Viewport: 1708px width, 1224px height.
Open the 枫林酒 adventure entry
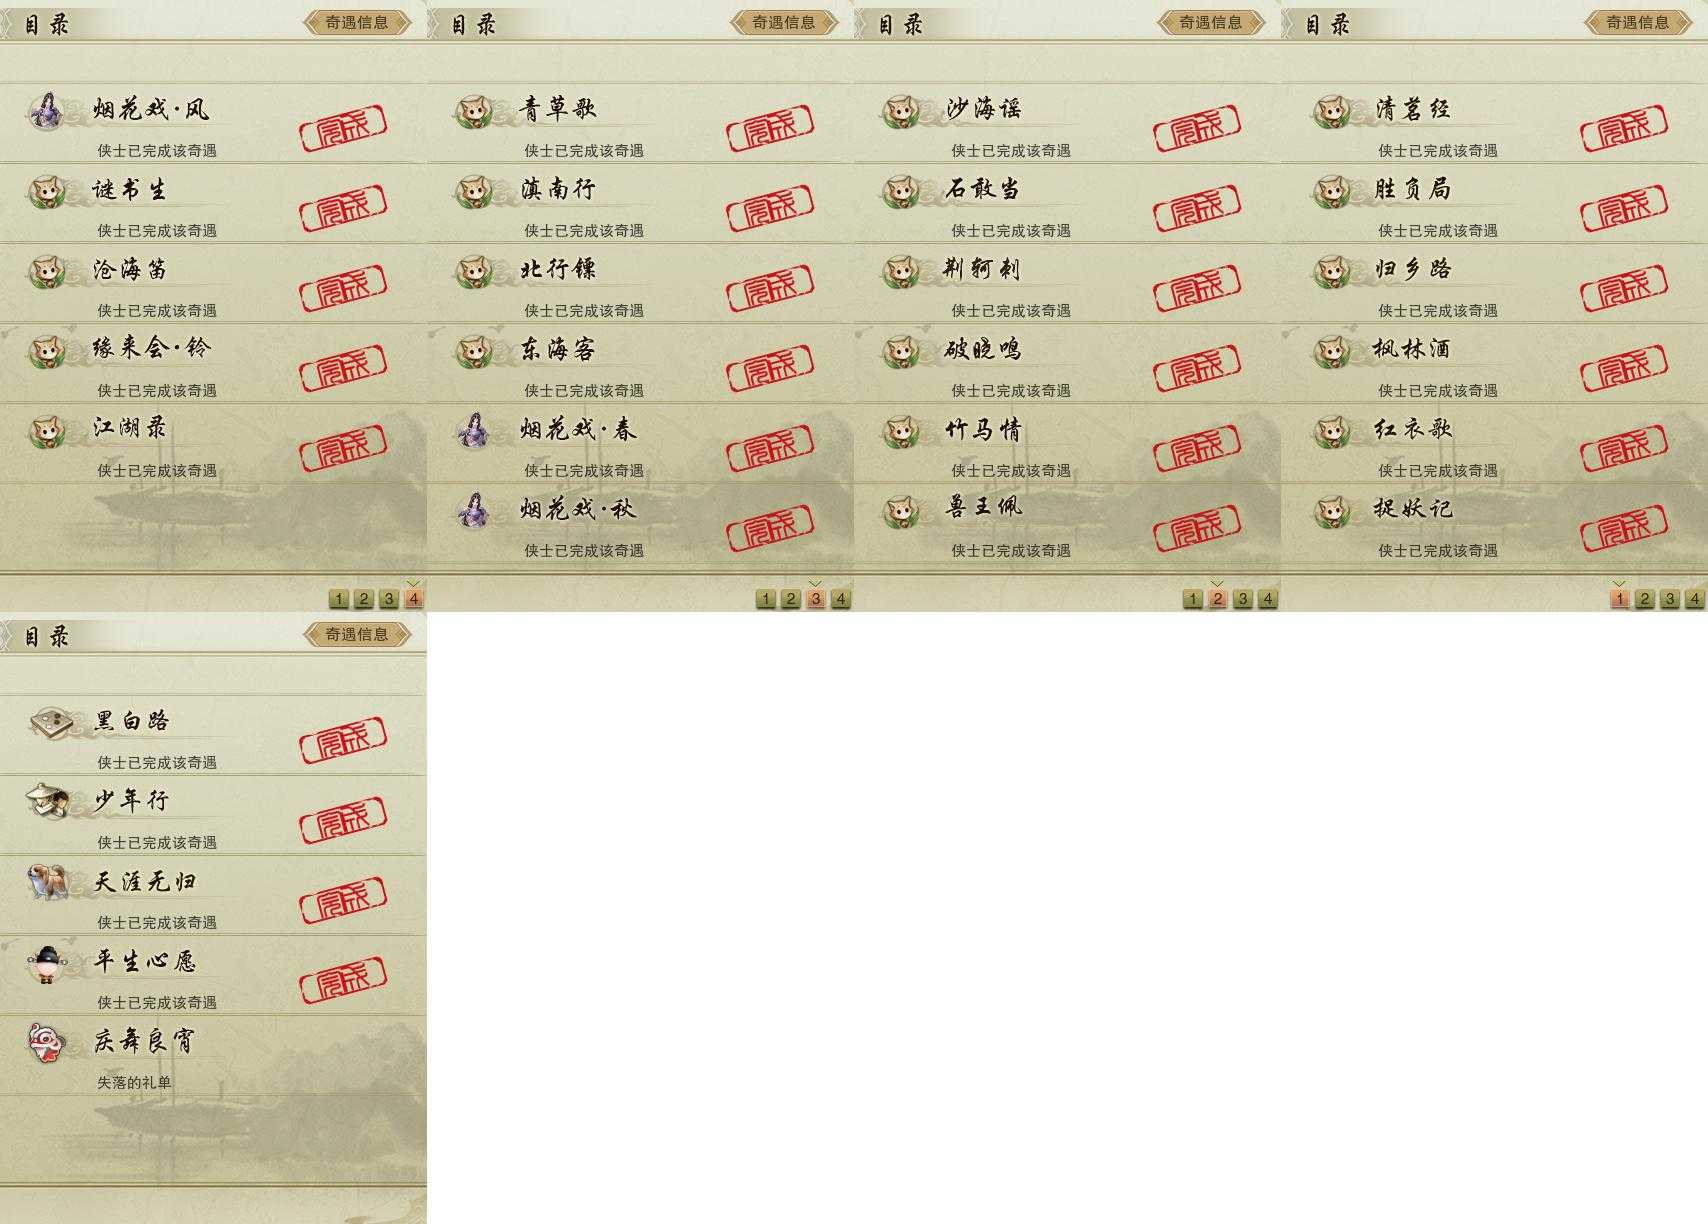pos(1494,363)
